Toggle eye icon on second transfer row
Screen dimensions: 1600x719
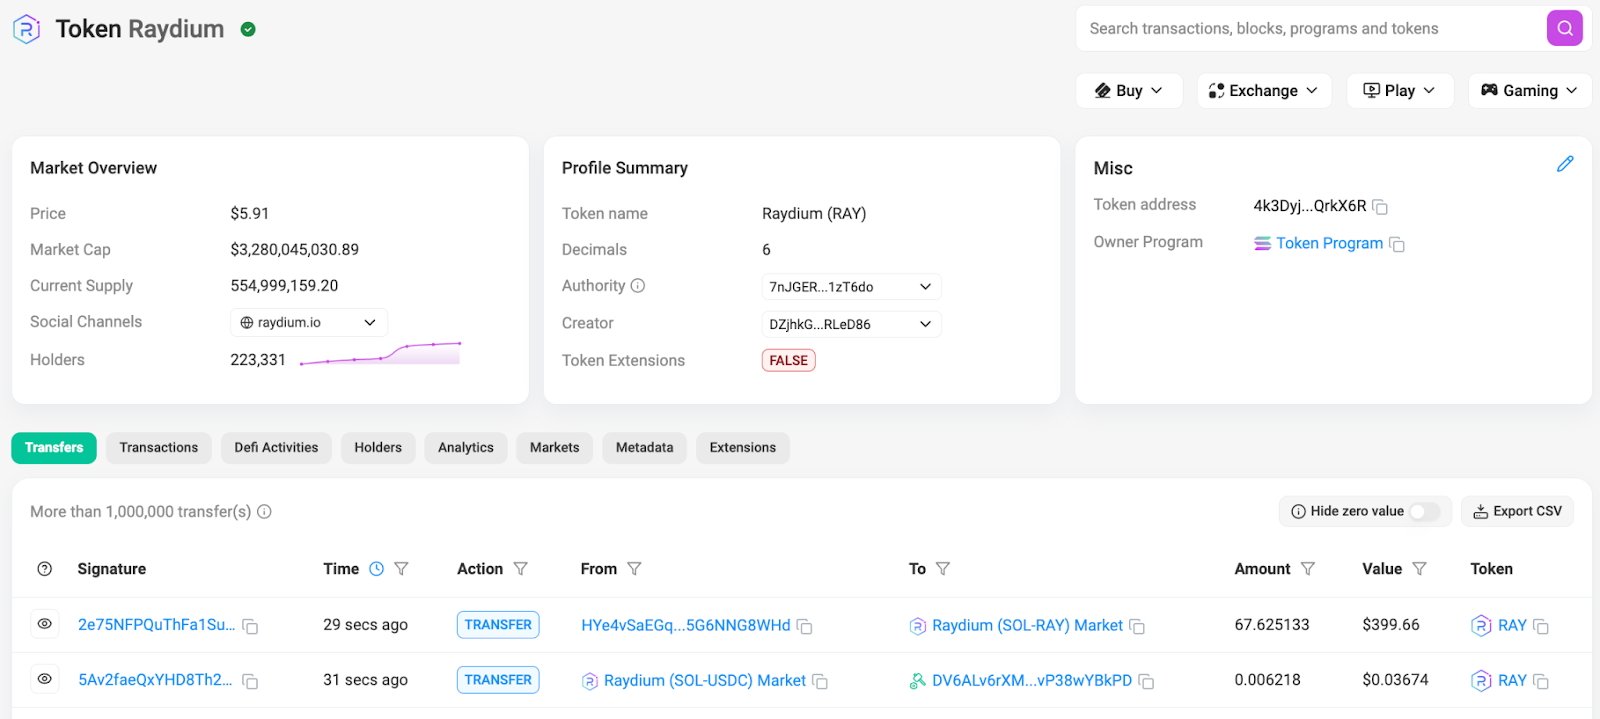[x=45, y=679]
